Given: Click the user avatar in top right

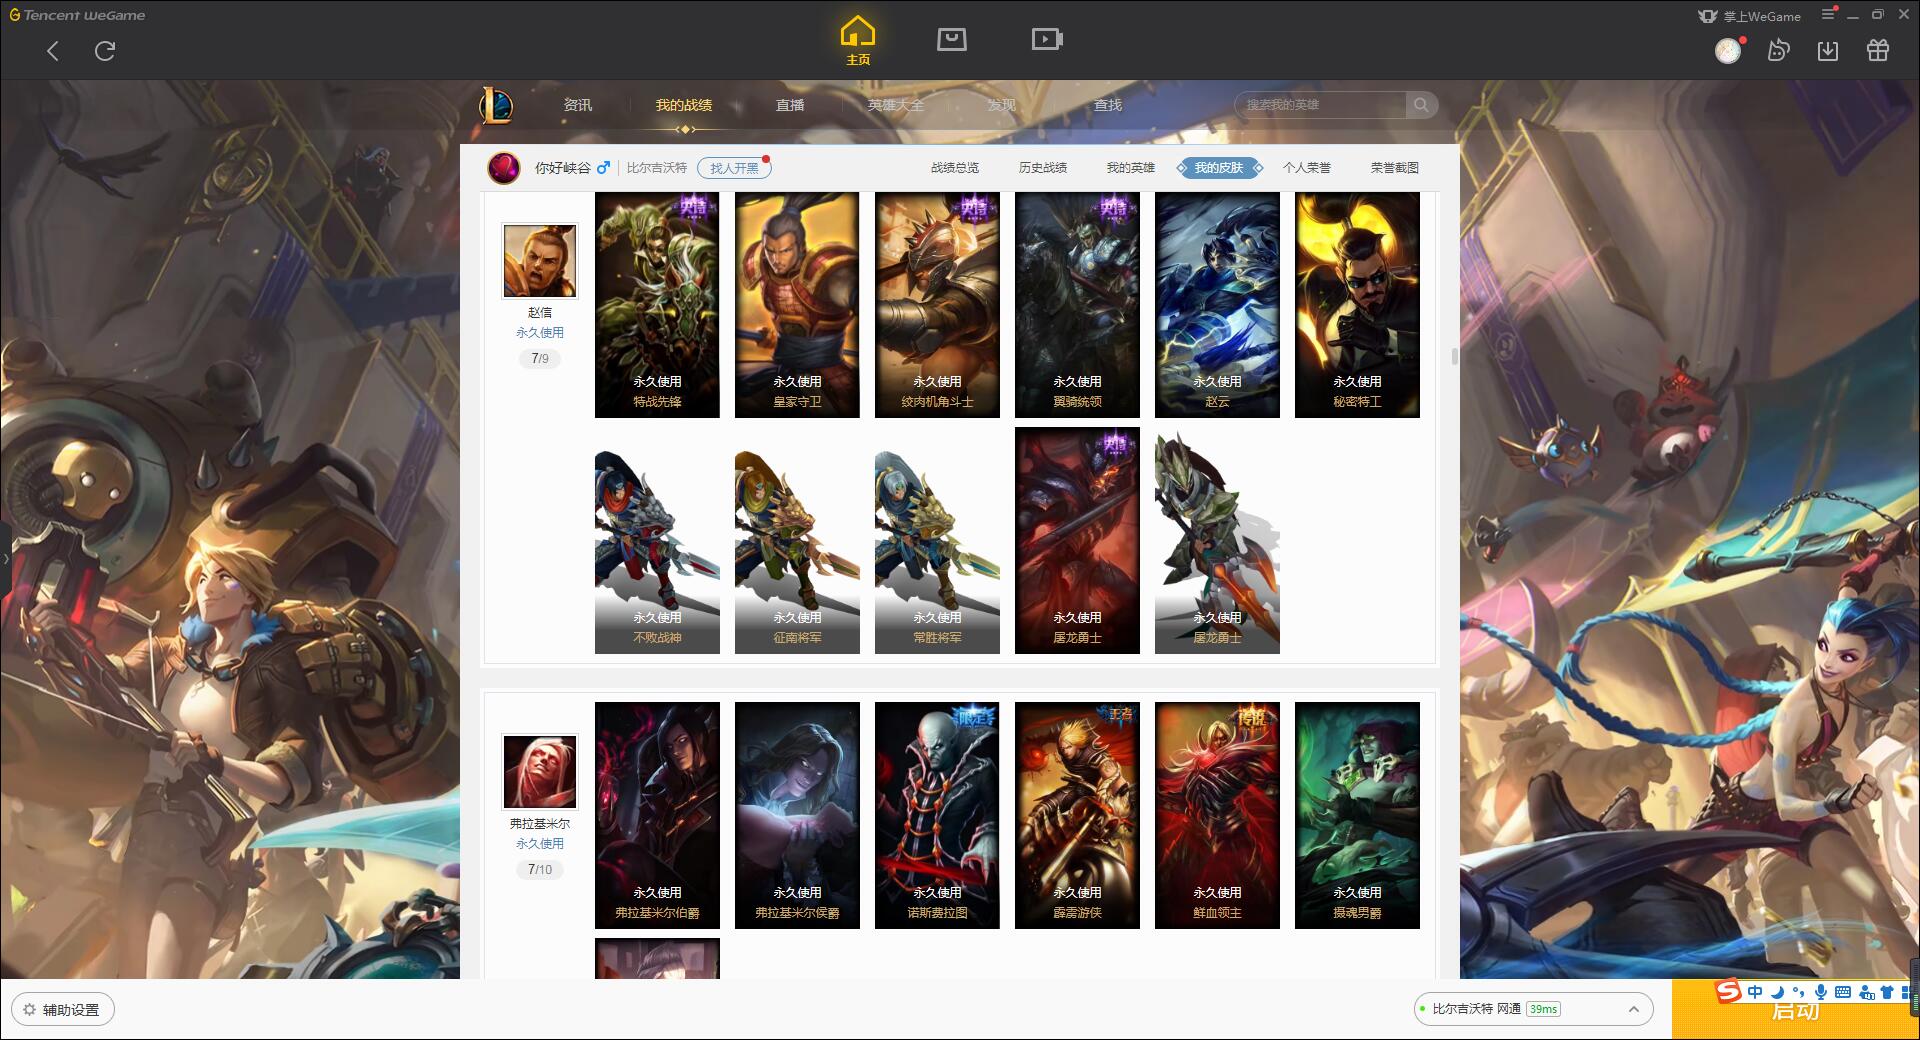Looking at the screenshot, I should point(1728,51).
